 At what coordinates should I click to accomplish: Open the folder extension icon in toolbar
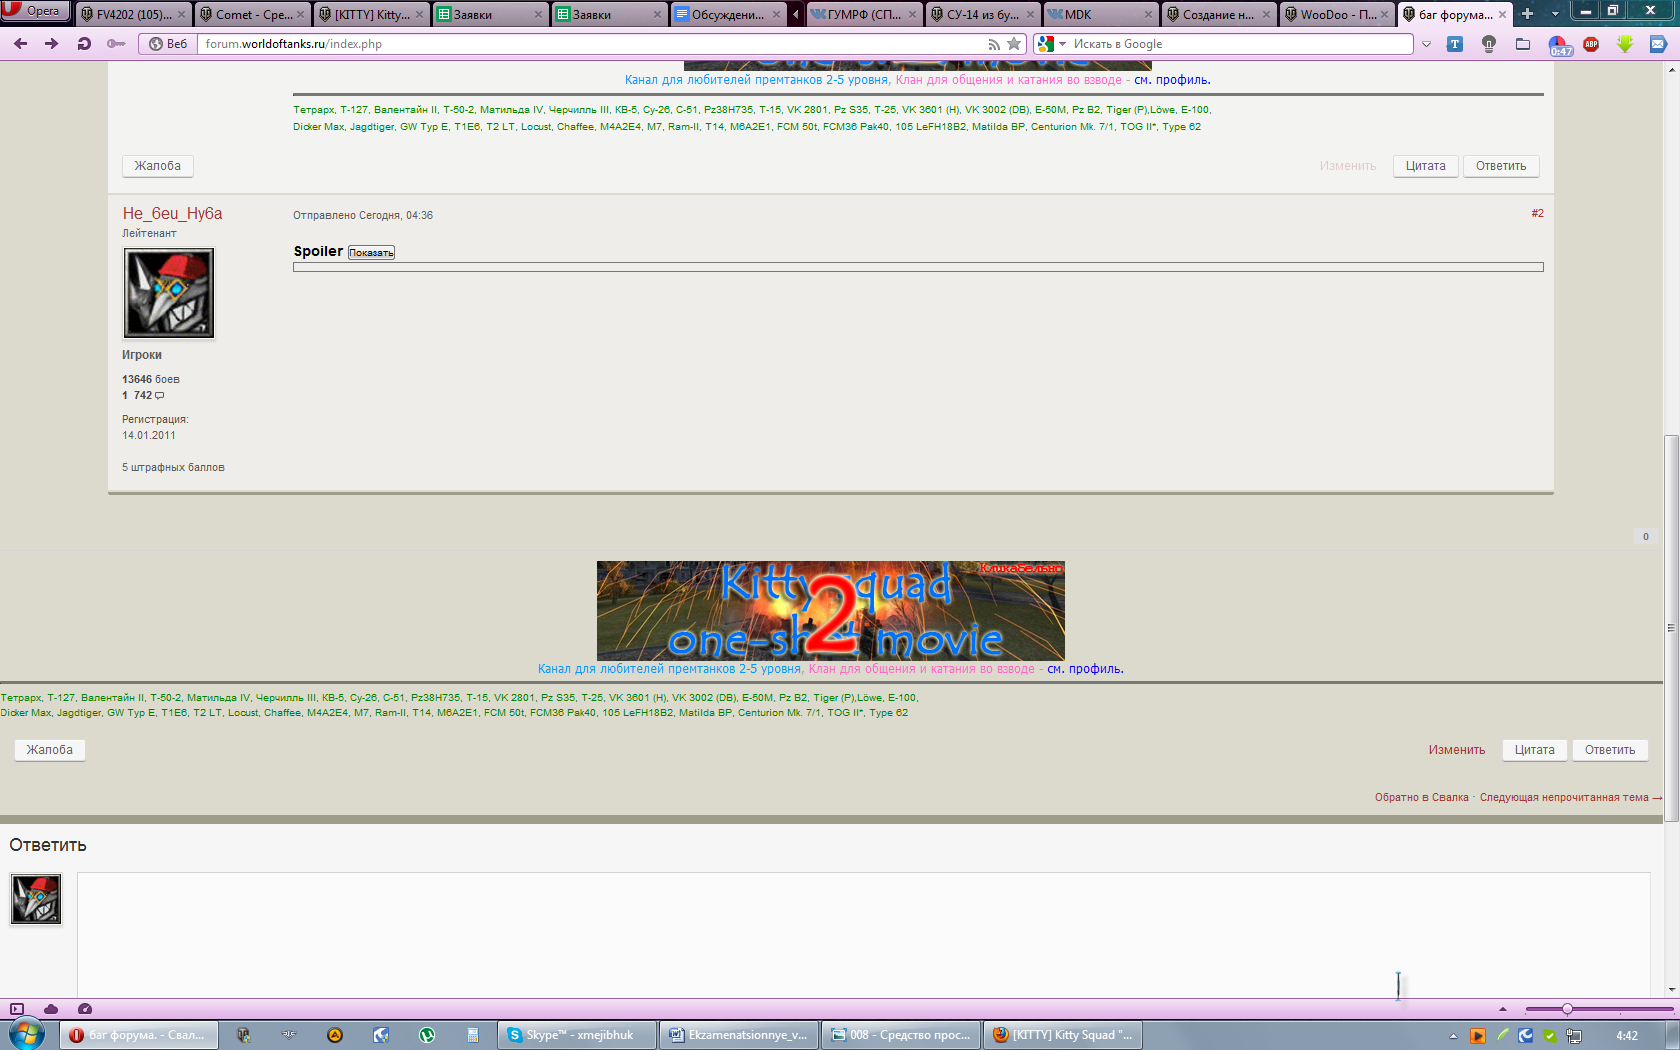pyautogui.click(x=1523, y=44)
